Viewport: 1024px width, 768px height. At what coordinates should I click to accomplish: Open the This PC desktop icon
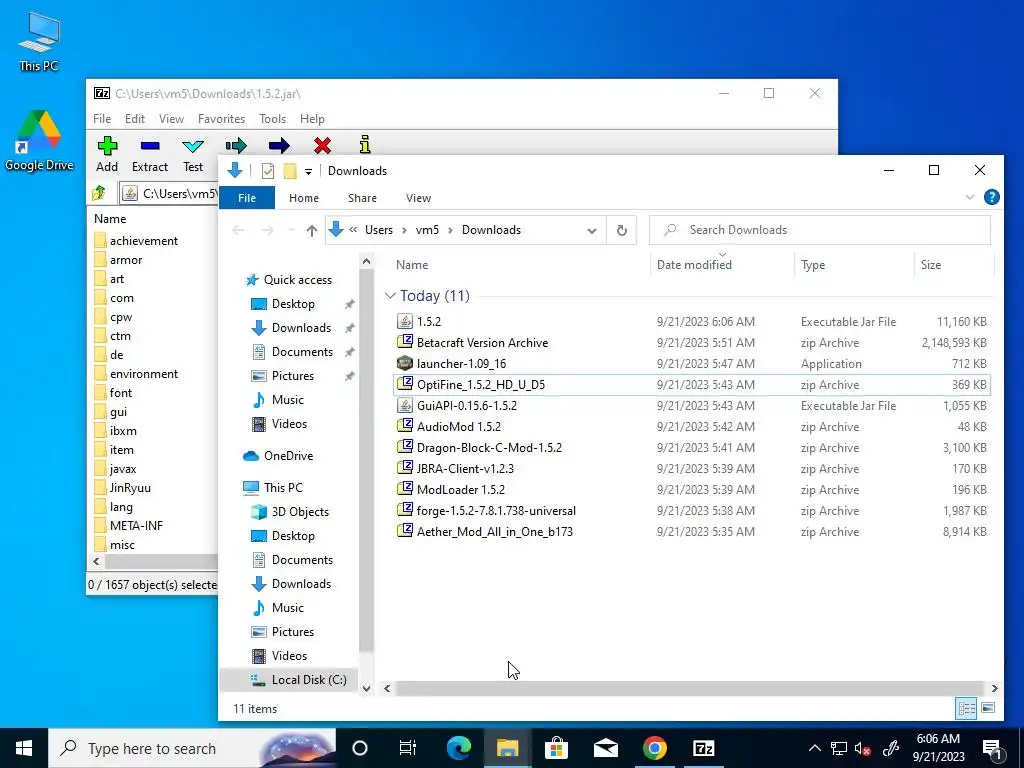[39, 41]
